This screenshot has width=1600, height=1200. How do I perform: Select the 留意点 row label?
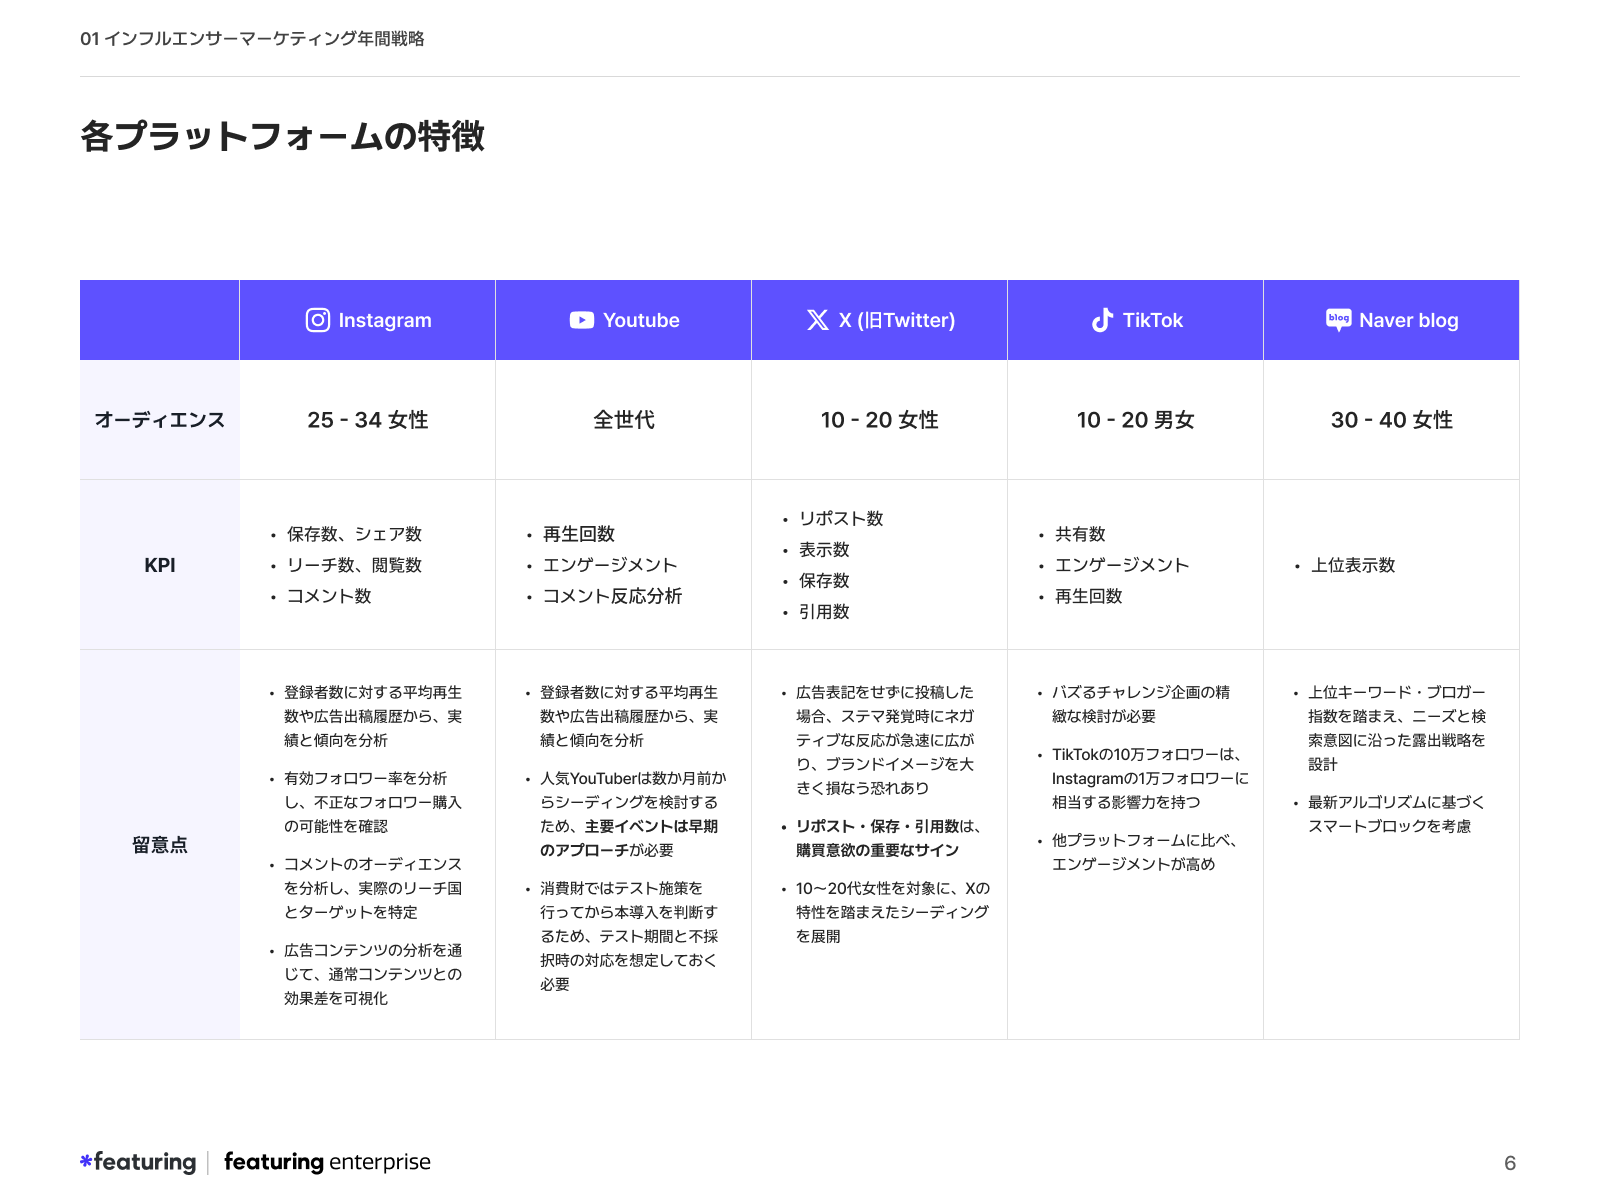(160, 845)
